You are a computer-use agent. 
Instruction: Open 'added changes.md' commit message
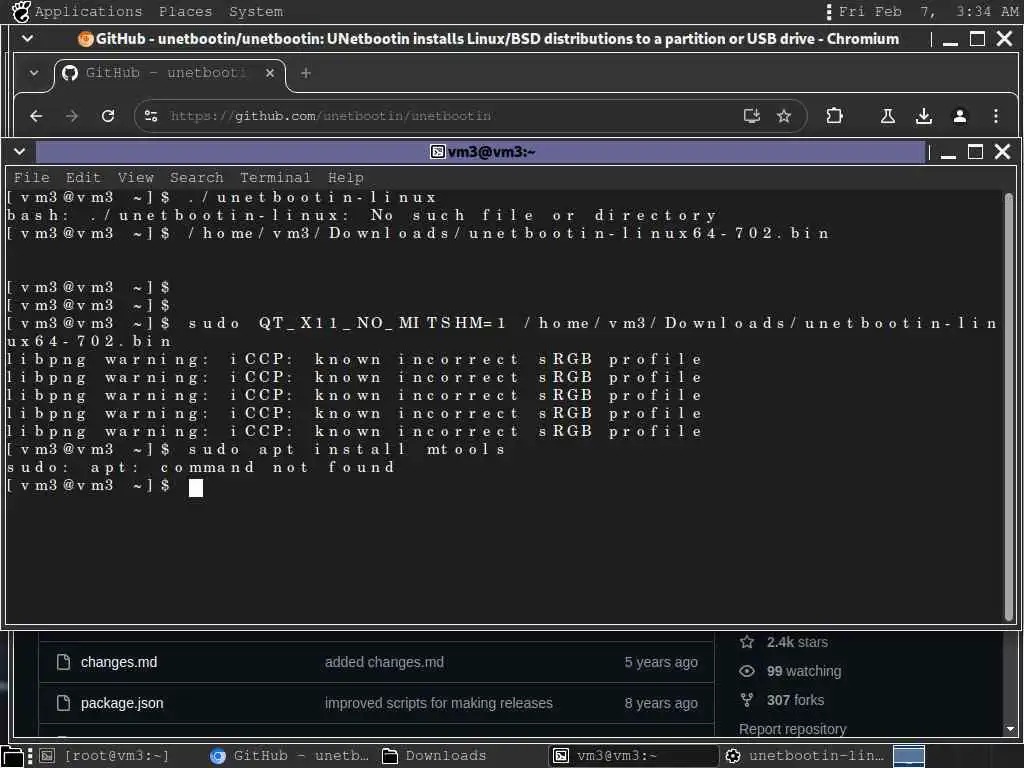pyautogui.click(x=384, y=662)
